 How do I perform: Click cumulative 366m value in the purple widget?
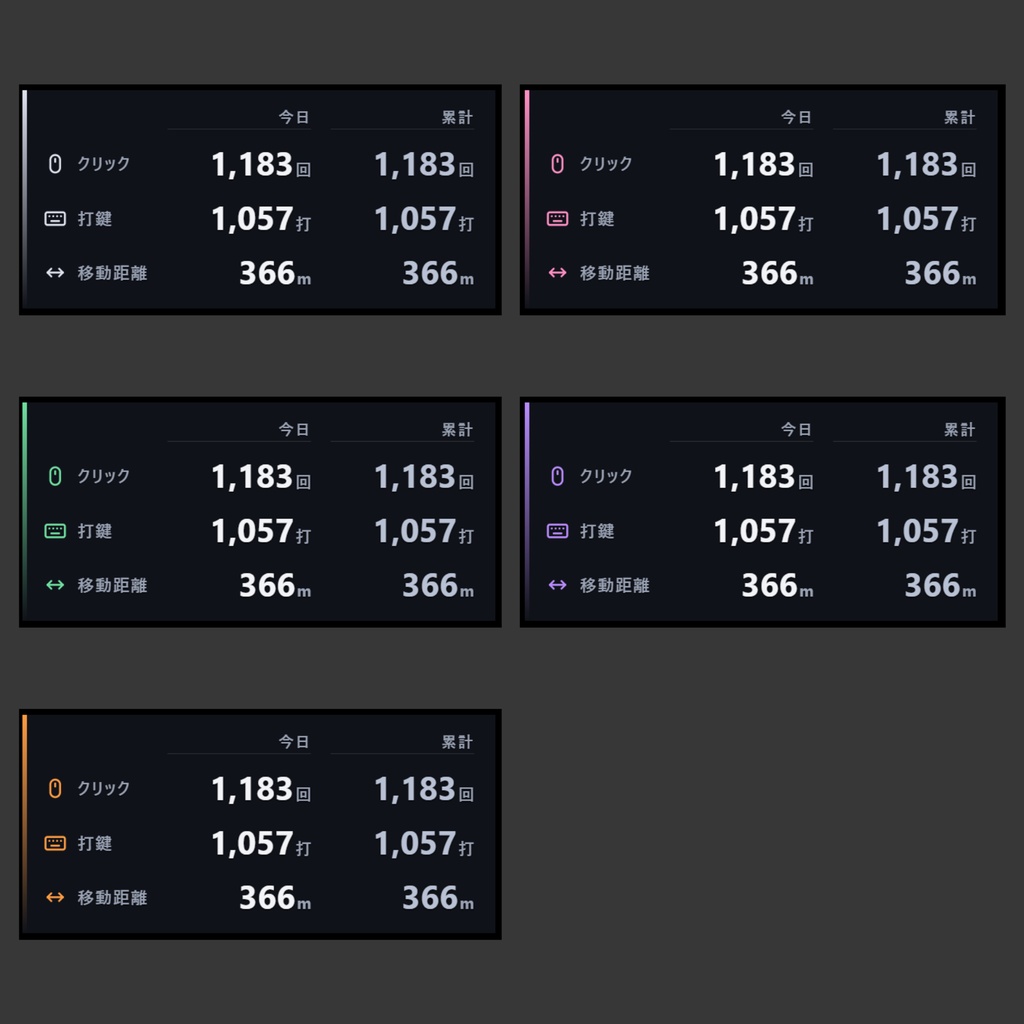click(x=940, y=586)
